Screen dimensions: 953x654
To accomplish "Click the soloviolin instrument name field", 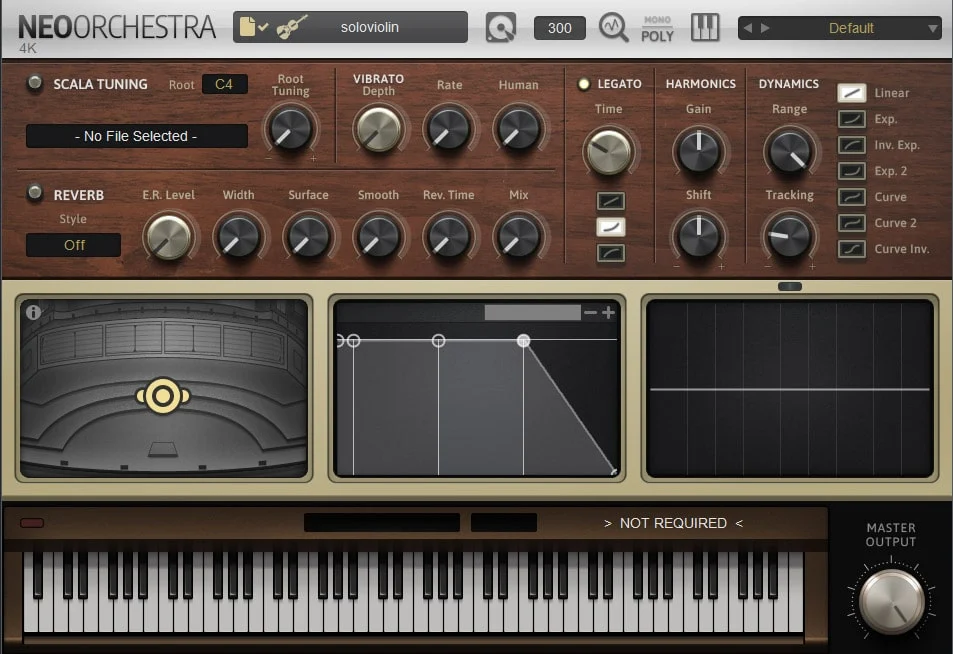I will (370, 27).
